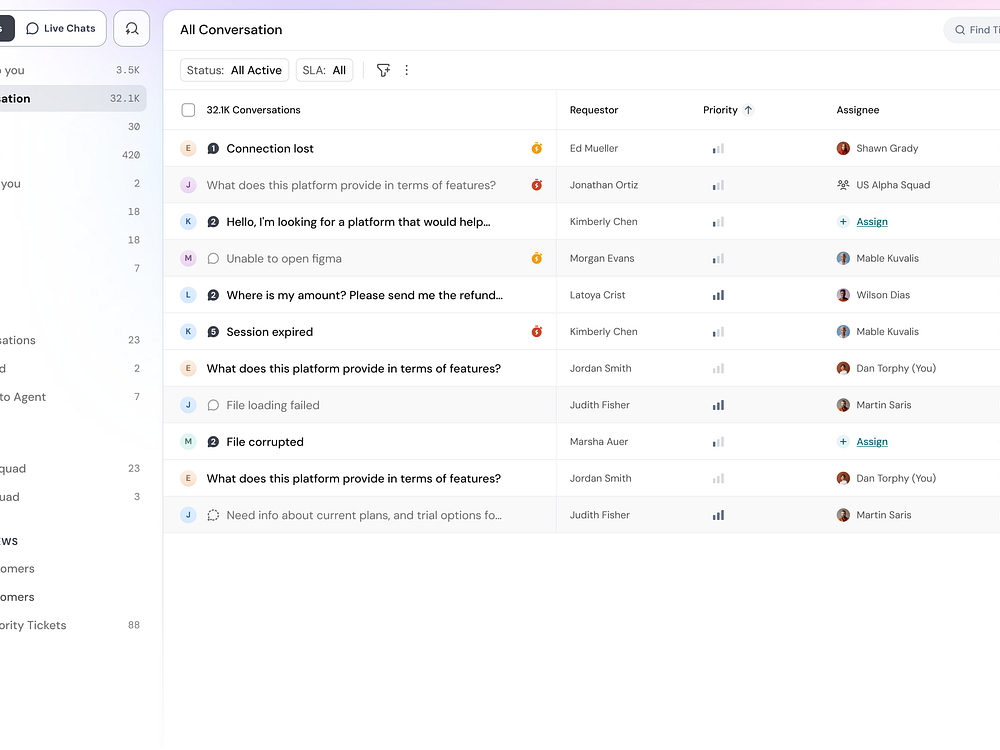Click the headset support icon button
This screenshot has height=750, width=1000.
tap(132, 29)
